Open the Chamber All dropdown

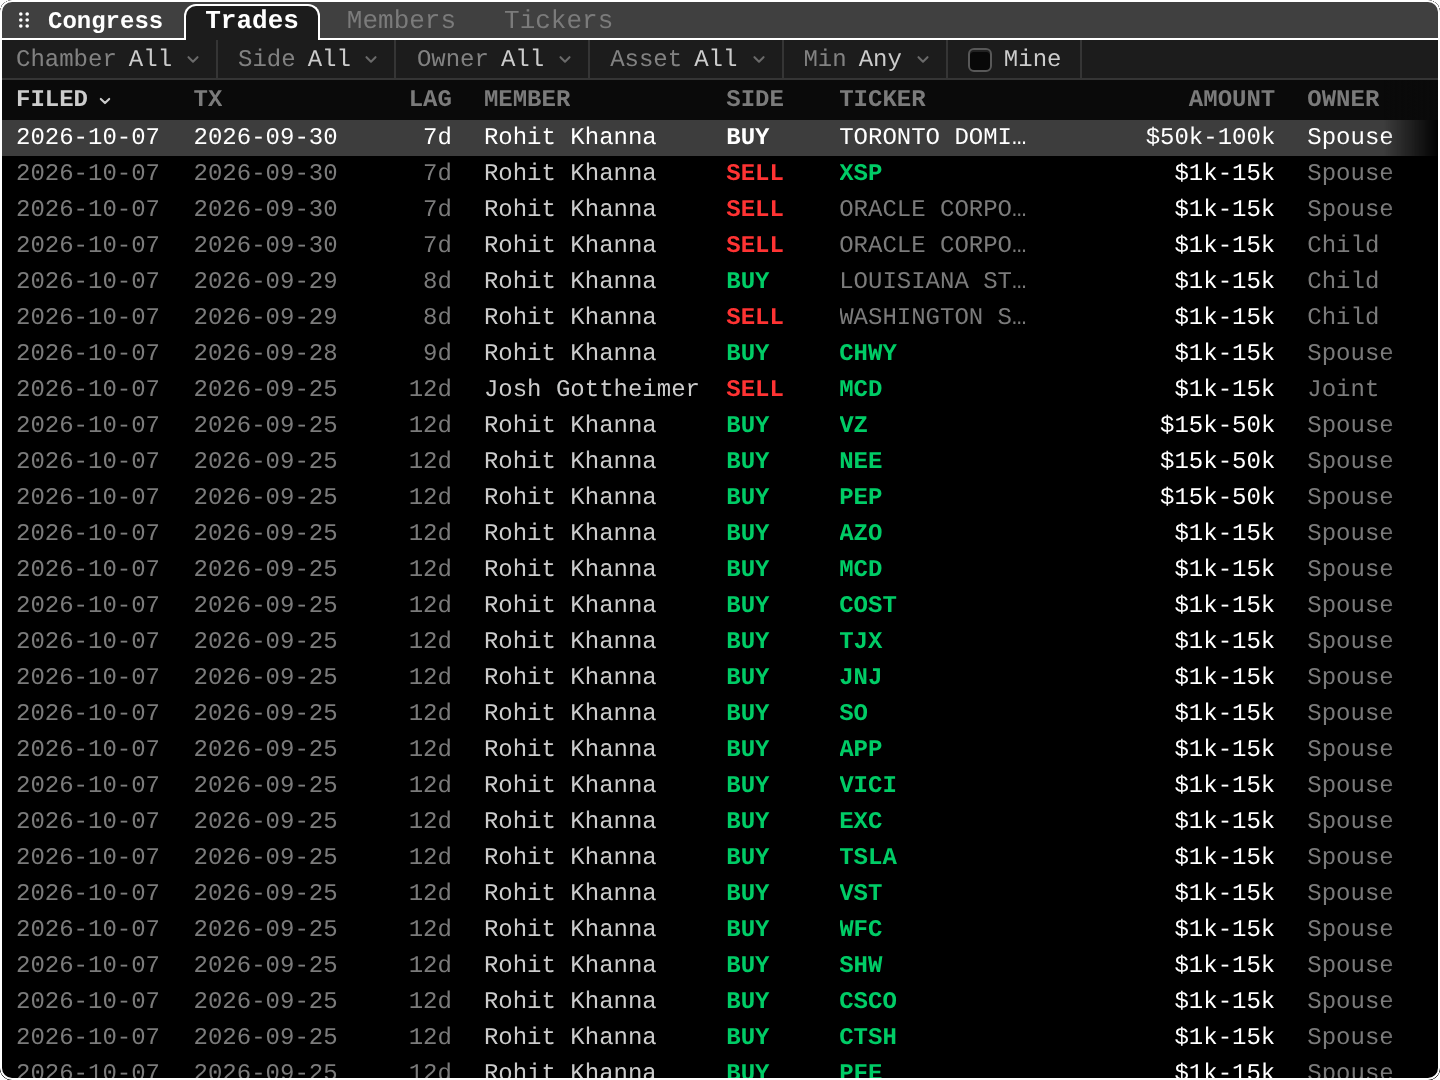[x=108, y=59]
